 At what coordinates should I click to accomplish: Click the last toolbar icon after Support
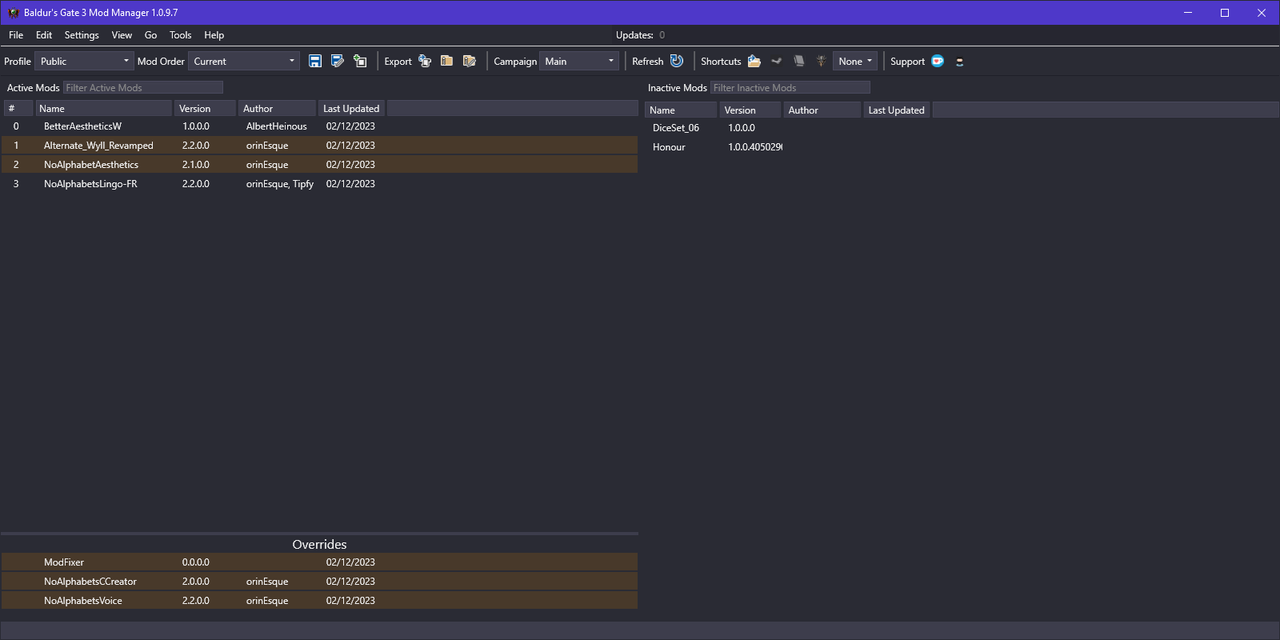(x=960, y=61)
